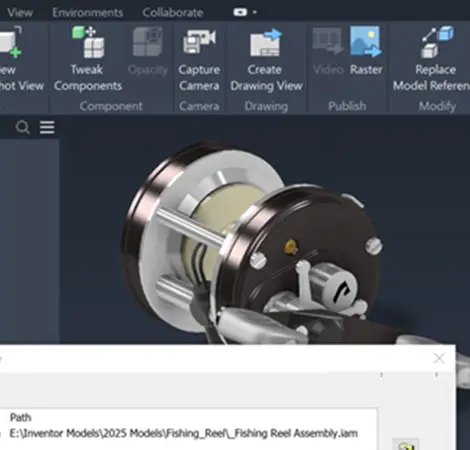Click the Video publish icon
Viewport: 470px width, 450px height.
tap(328, 41)
